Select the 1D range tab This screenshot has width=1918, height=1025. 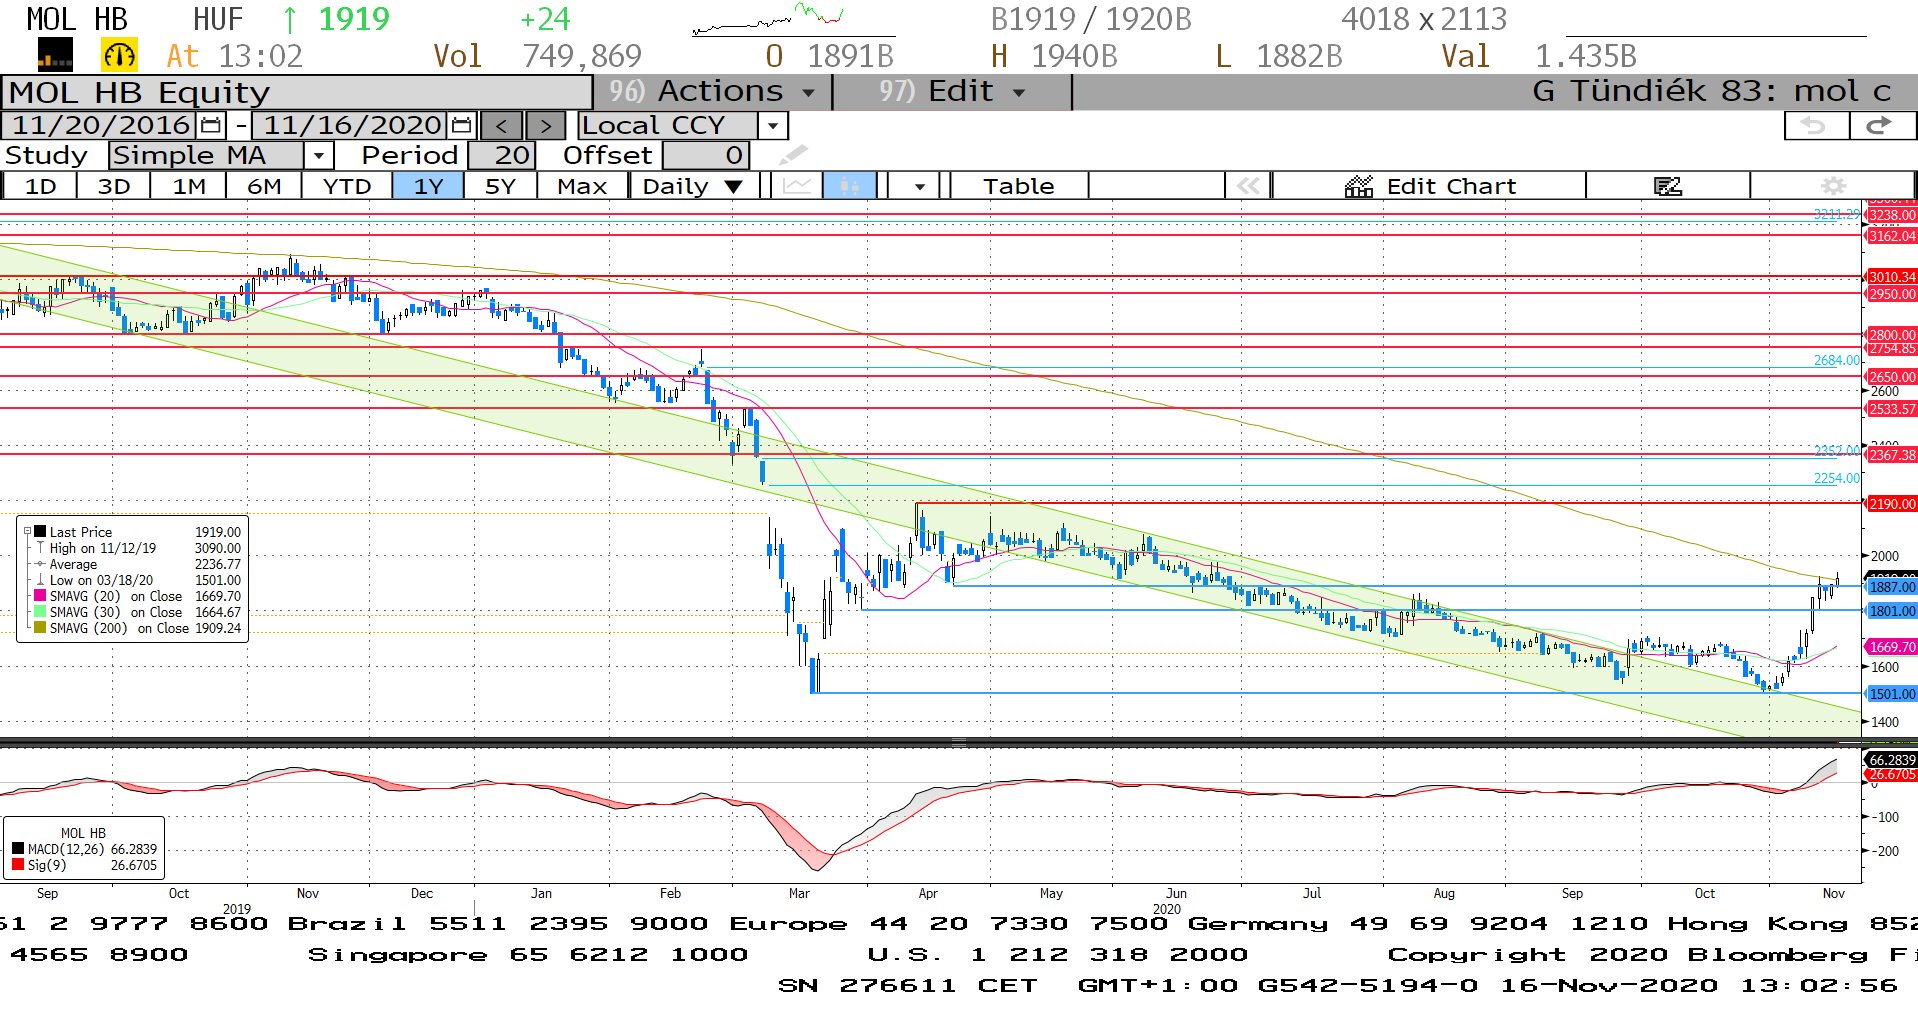(40, 186)
